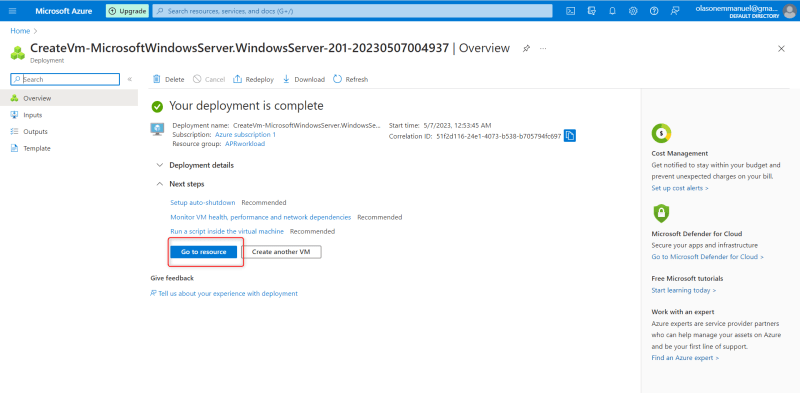
Task: Open Tell us about your experience link
Action: click(224, 293)
